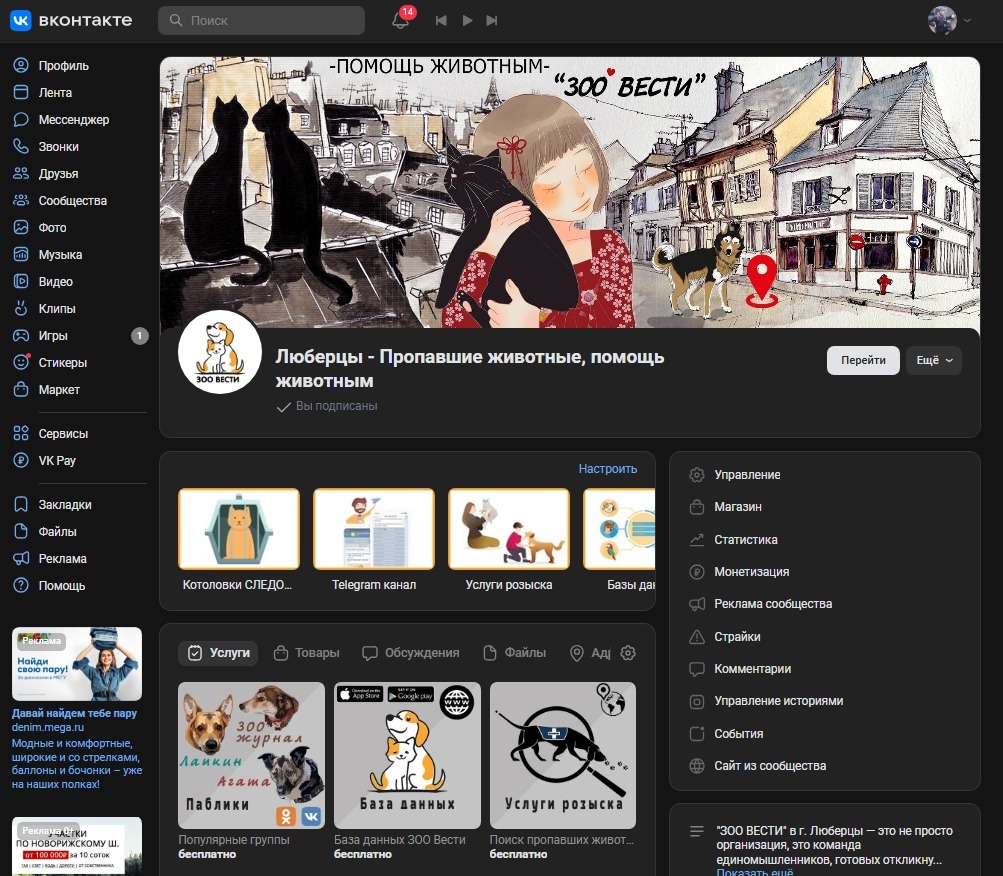Click the Настроить link
Viewport: 1003px width, 876px height.
[608, 468]
